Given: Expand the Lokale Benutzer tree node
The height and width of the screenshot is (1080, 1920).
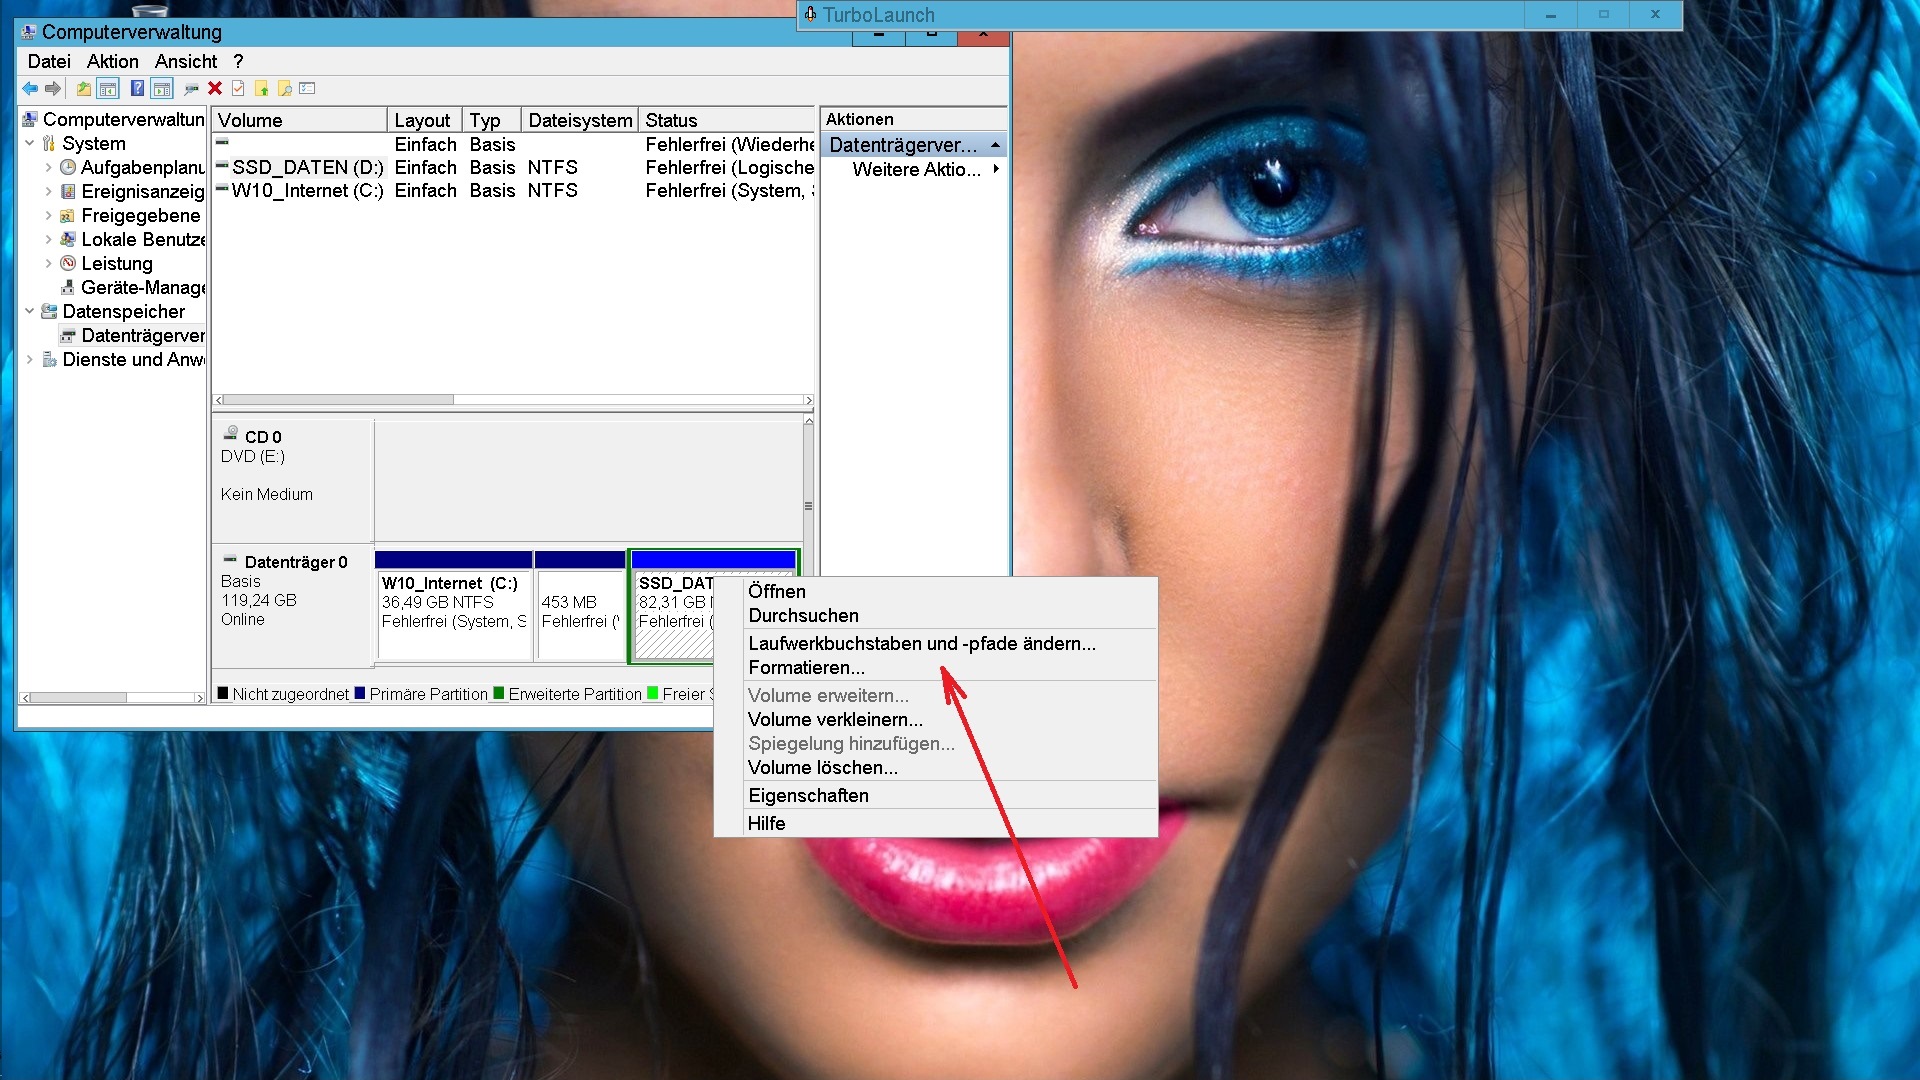Looking at the screenshot, I should pyautogui.click(x=48, y=240).
